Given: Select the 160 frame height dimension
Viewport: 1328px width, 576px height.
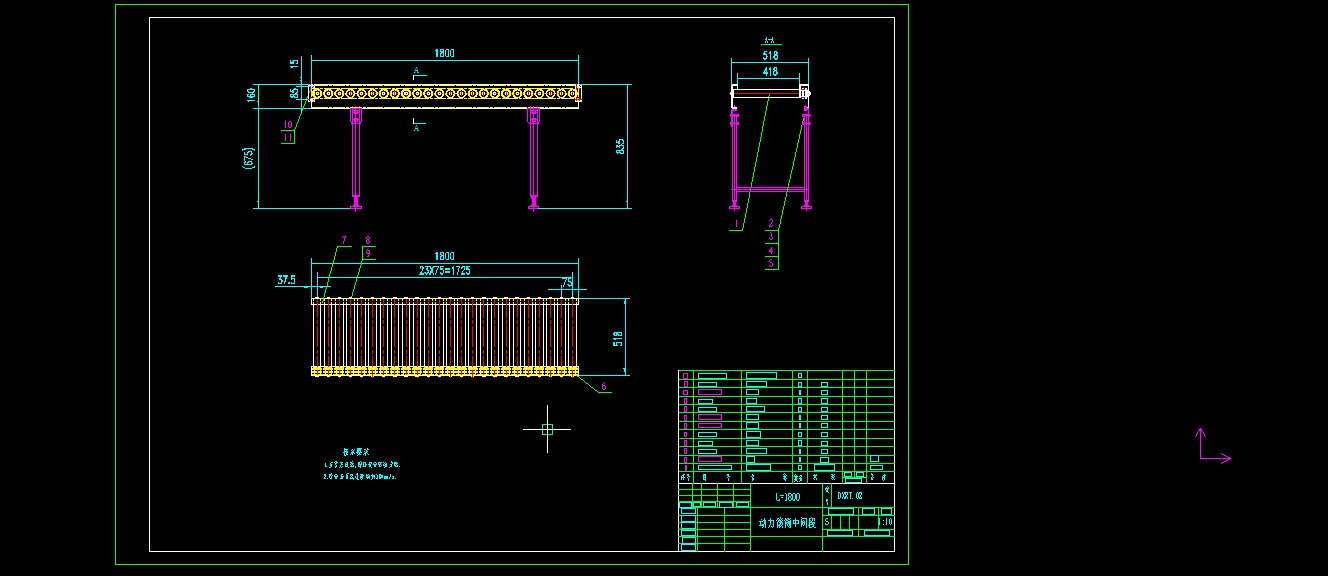Looking at the screenshot, I should [252, 94].
